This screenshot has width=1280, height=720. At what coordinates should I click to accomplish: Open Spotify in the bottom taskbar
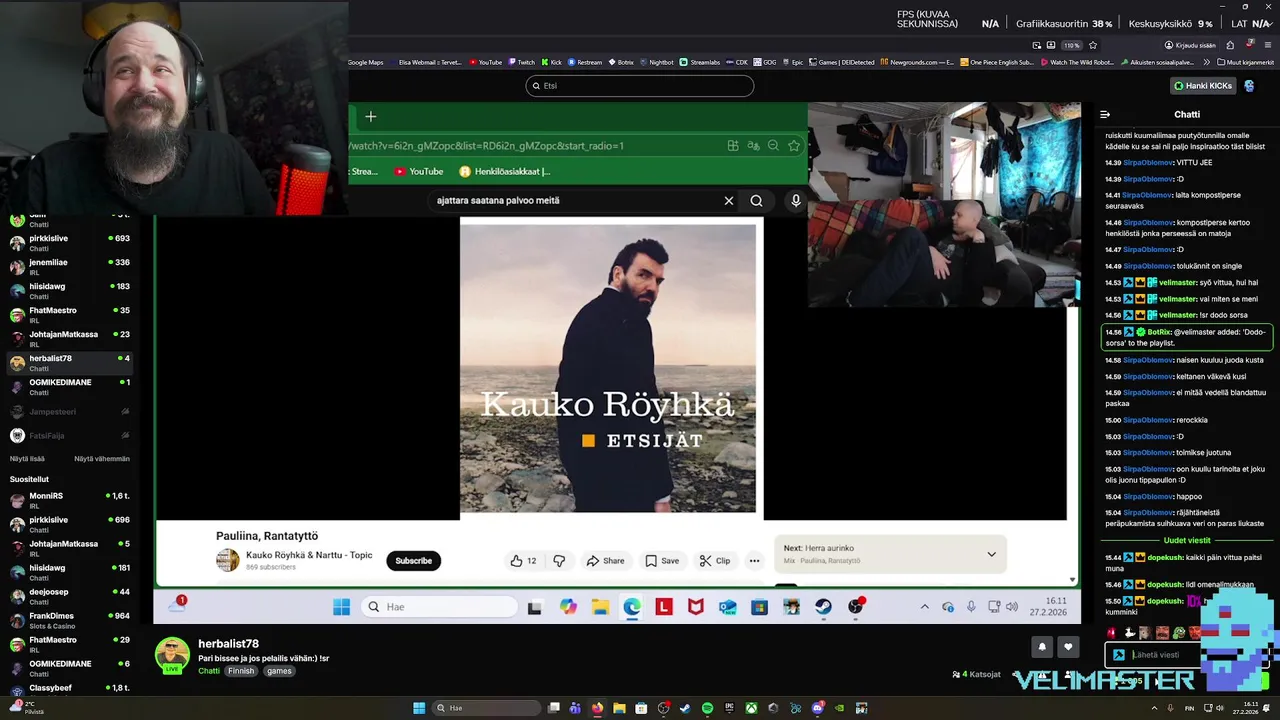707,708
